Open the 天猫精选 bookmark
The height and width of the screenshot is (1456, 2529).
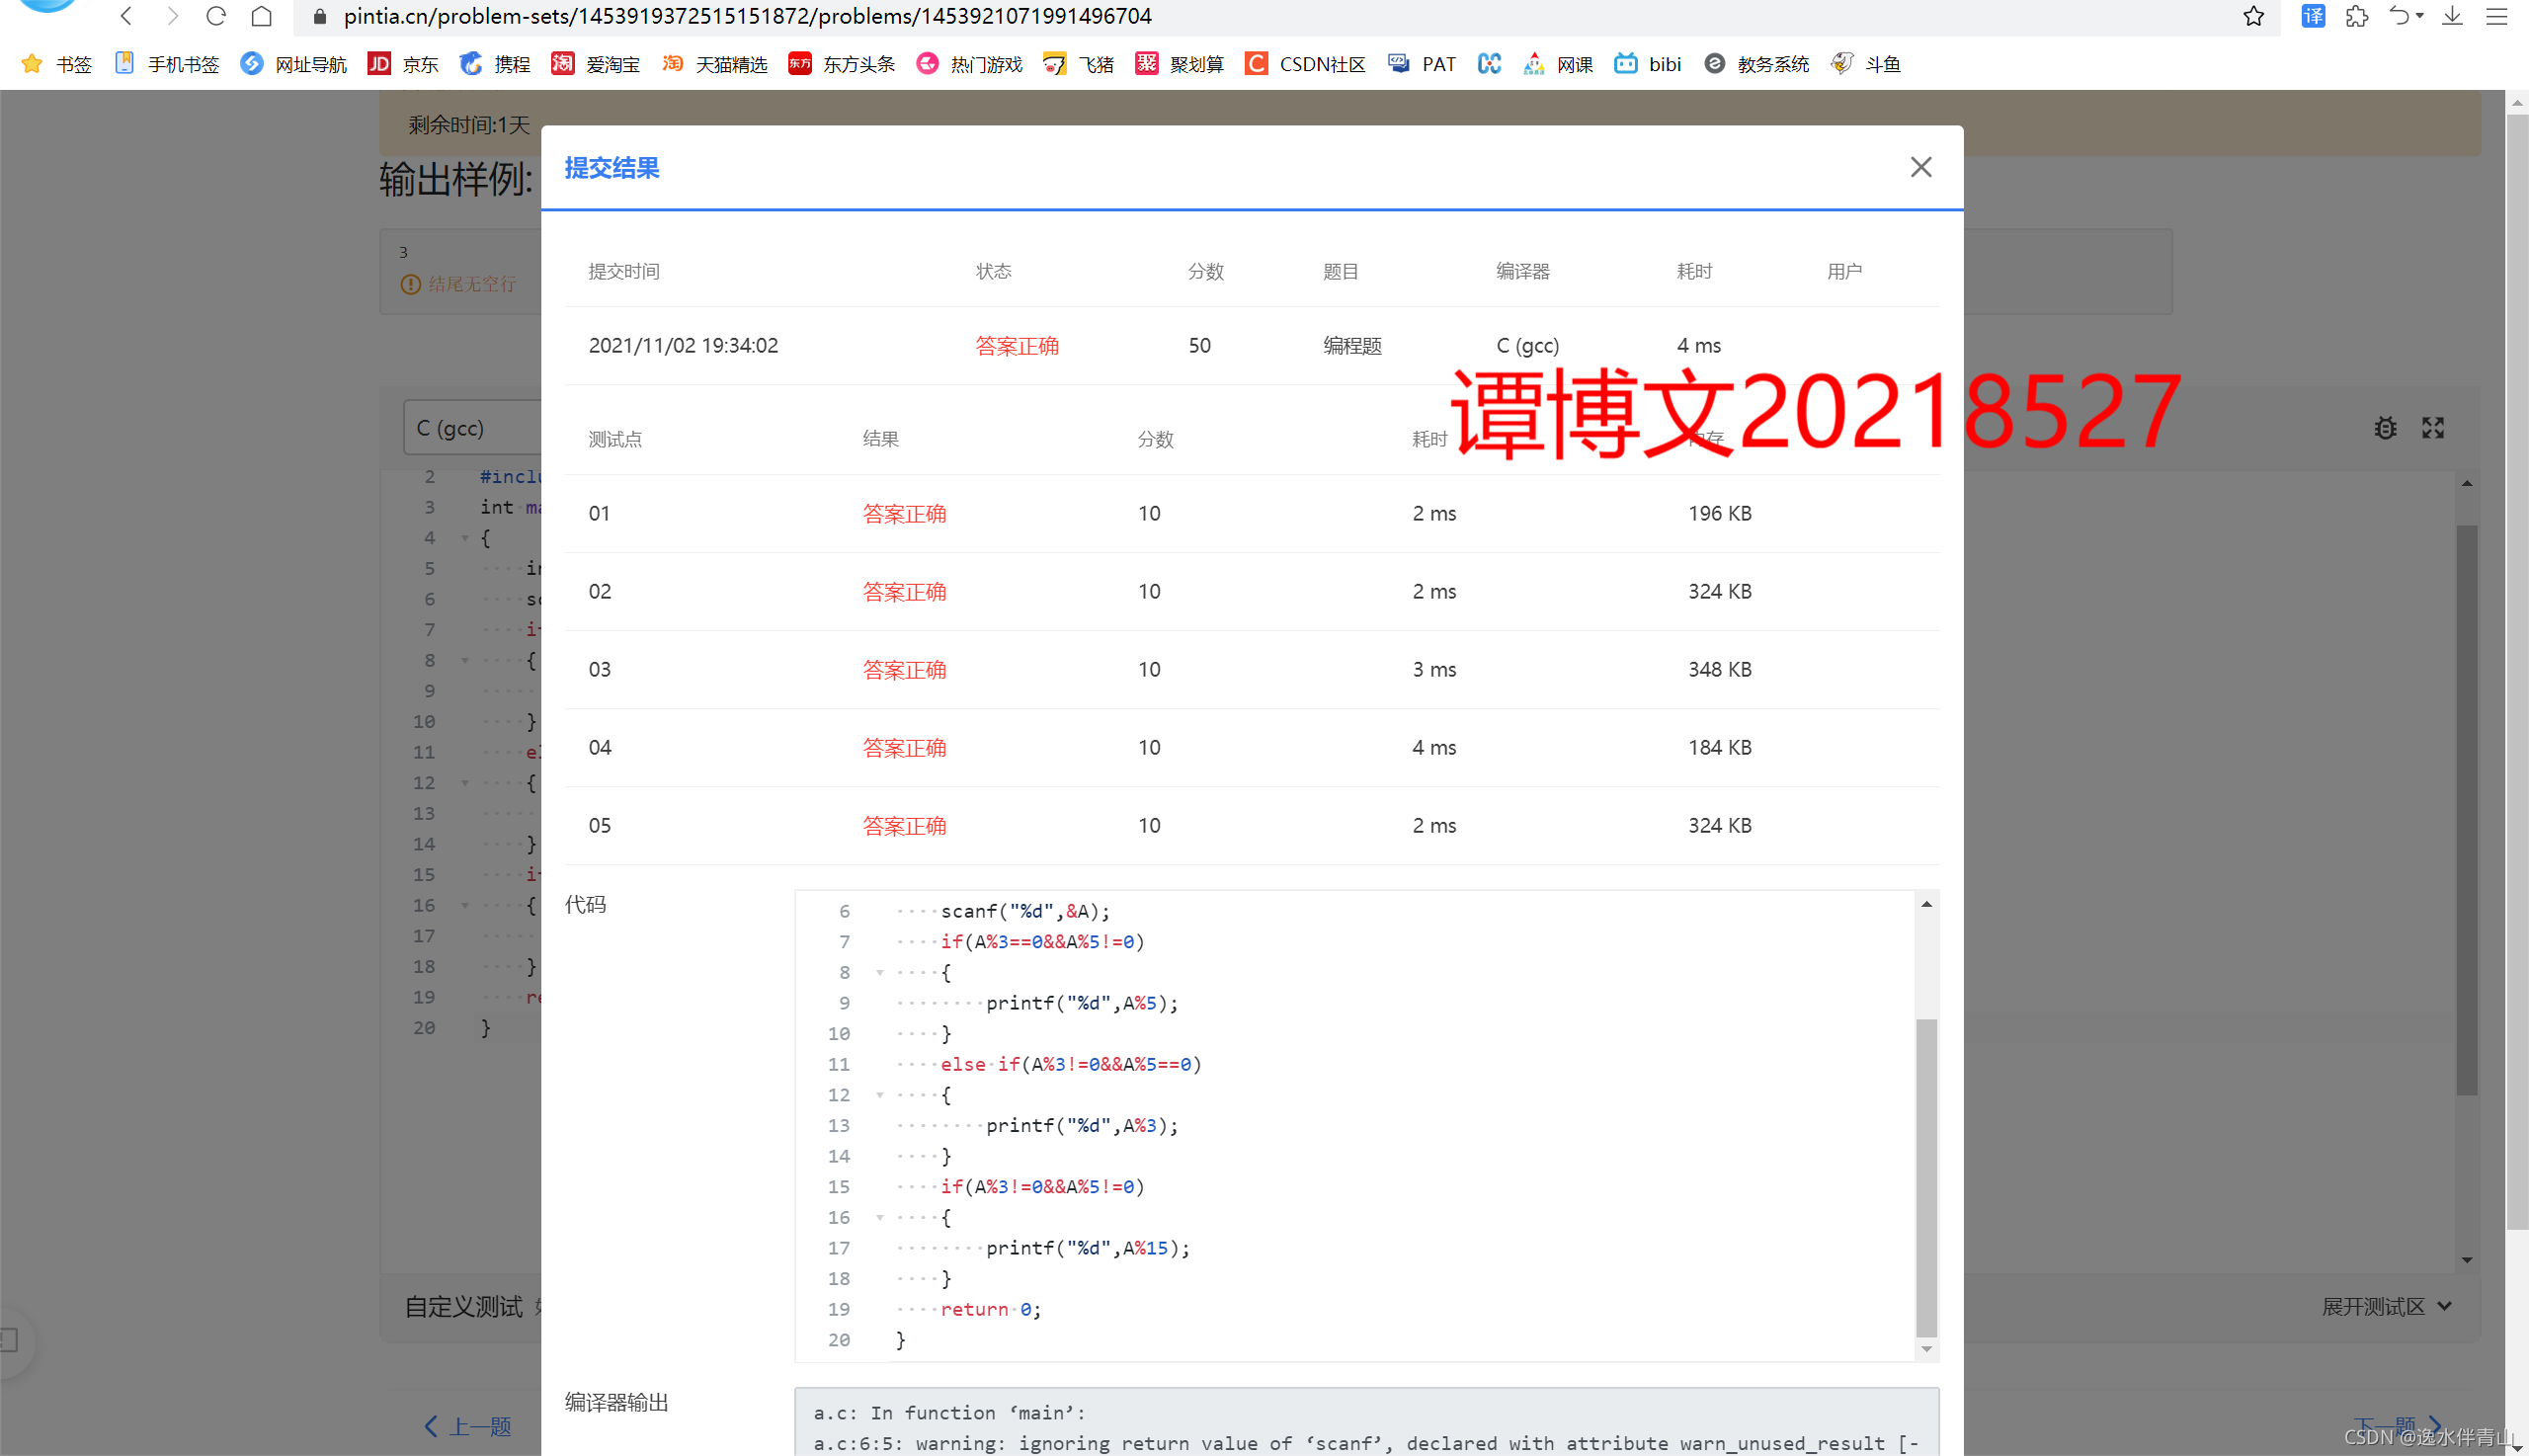pyautogui.click(x=714, y=64)
